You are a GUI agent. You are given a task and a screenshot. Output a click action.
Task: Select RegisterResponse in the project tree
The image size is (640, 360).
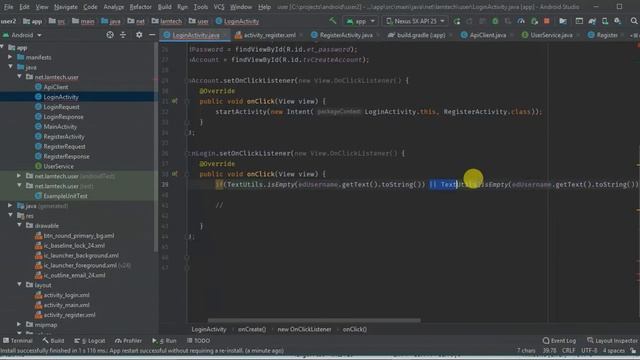(67, 156)
